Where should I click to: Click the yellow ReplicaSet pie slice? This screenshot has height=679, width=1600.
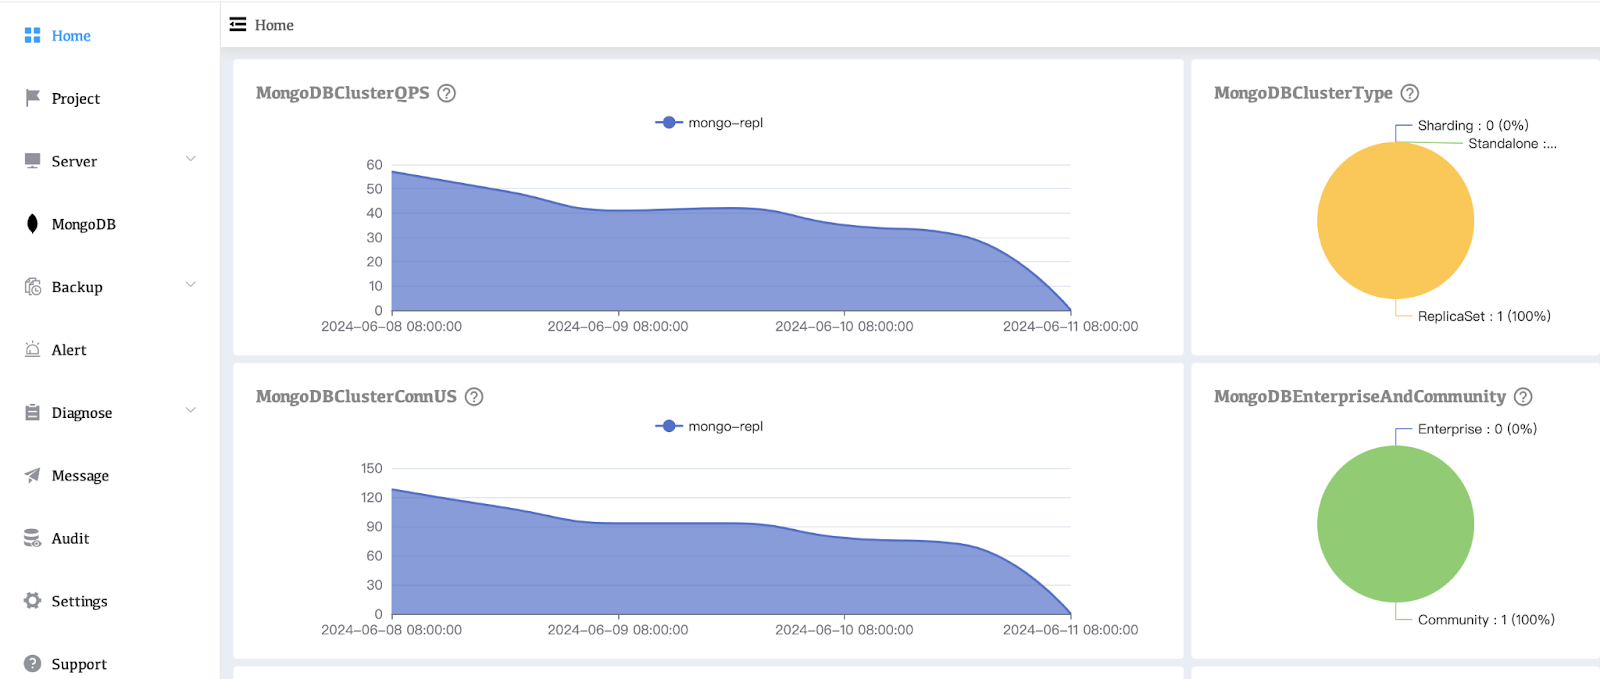pos(1395,221)
